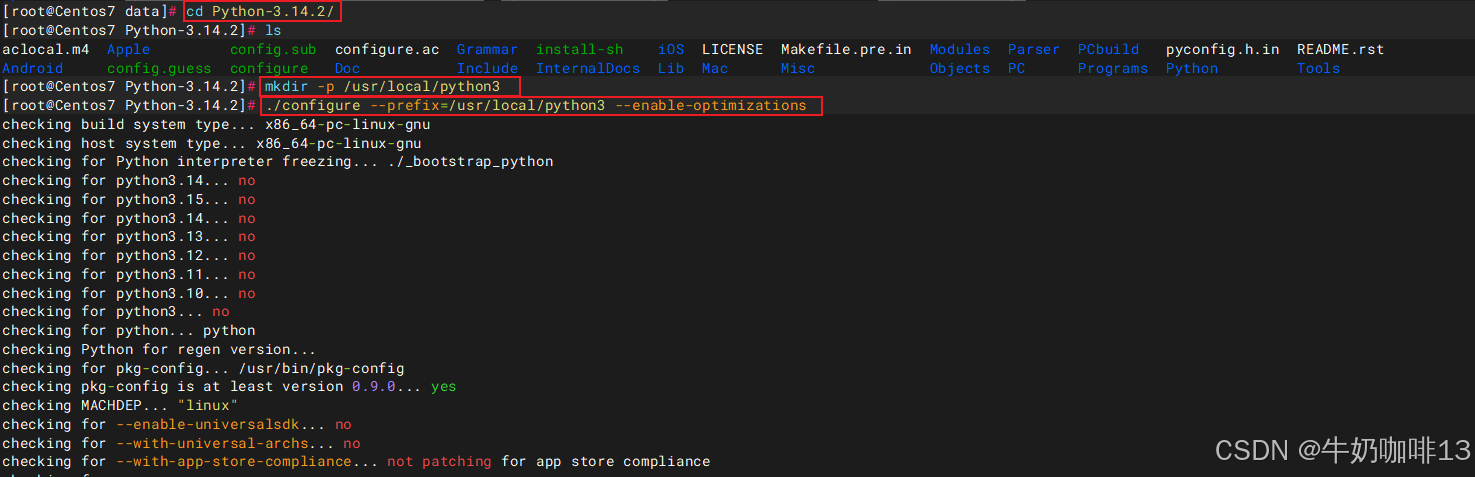Click the InternalDocs directory name

(x=588, y=68)
